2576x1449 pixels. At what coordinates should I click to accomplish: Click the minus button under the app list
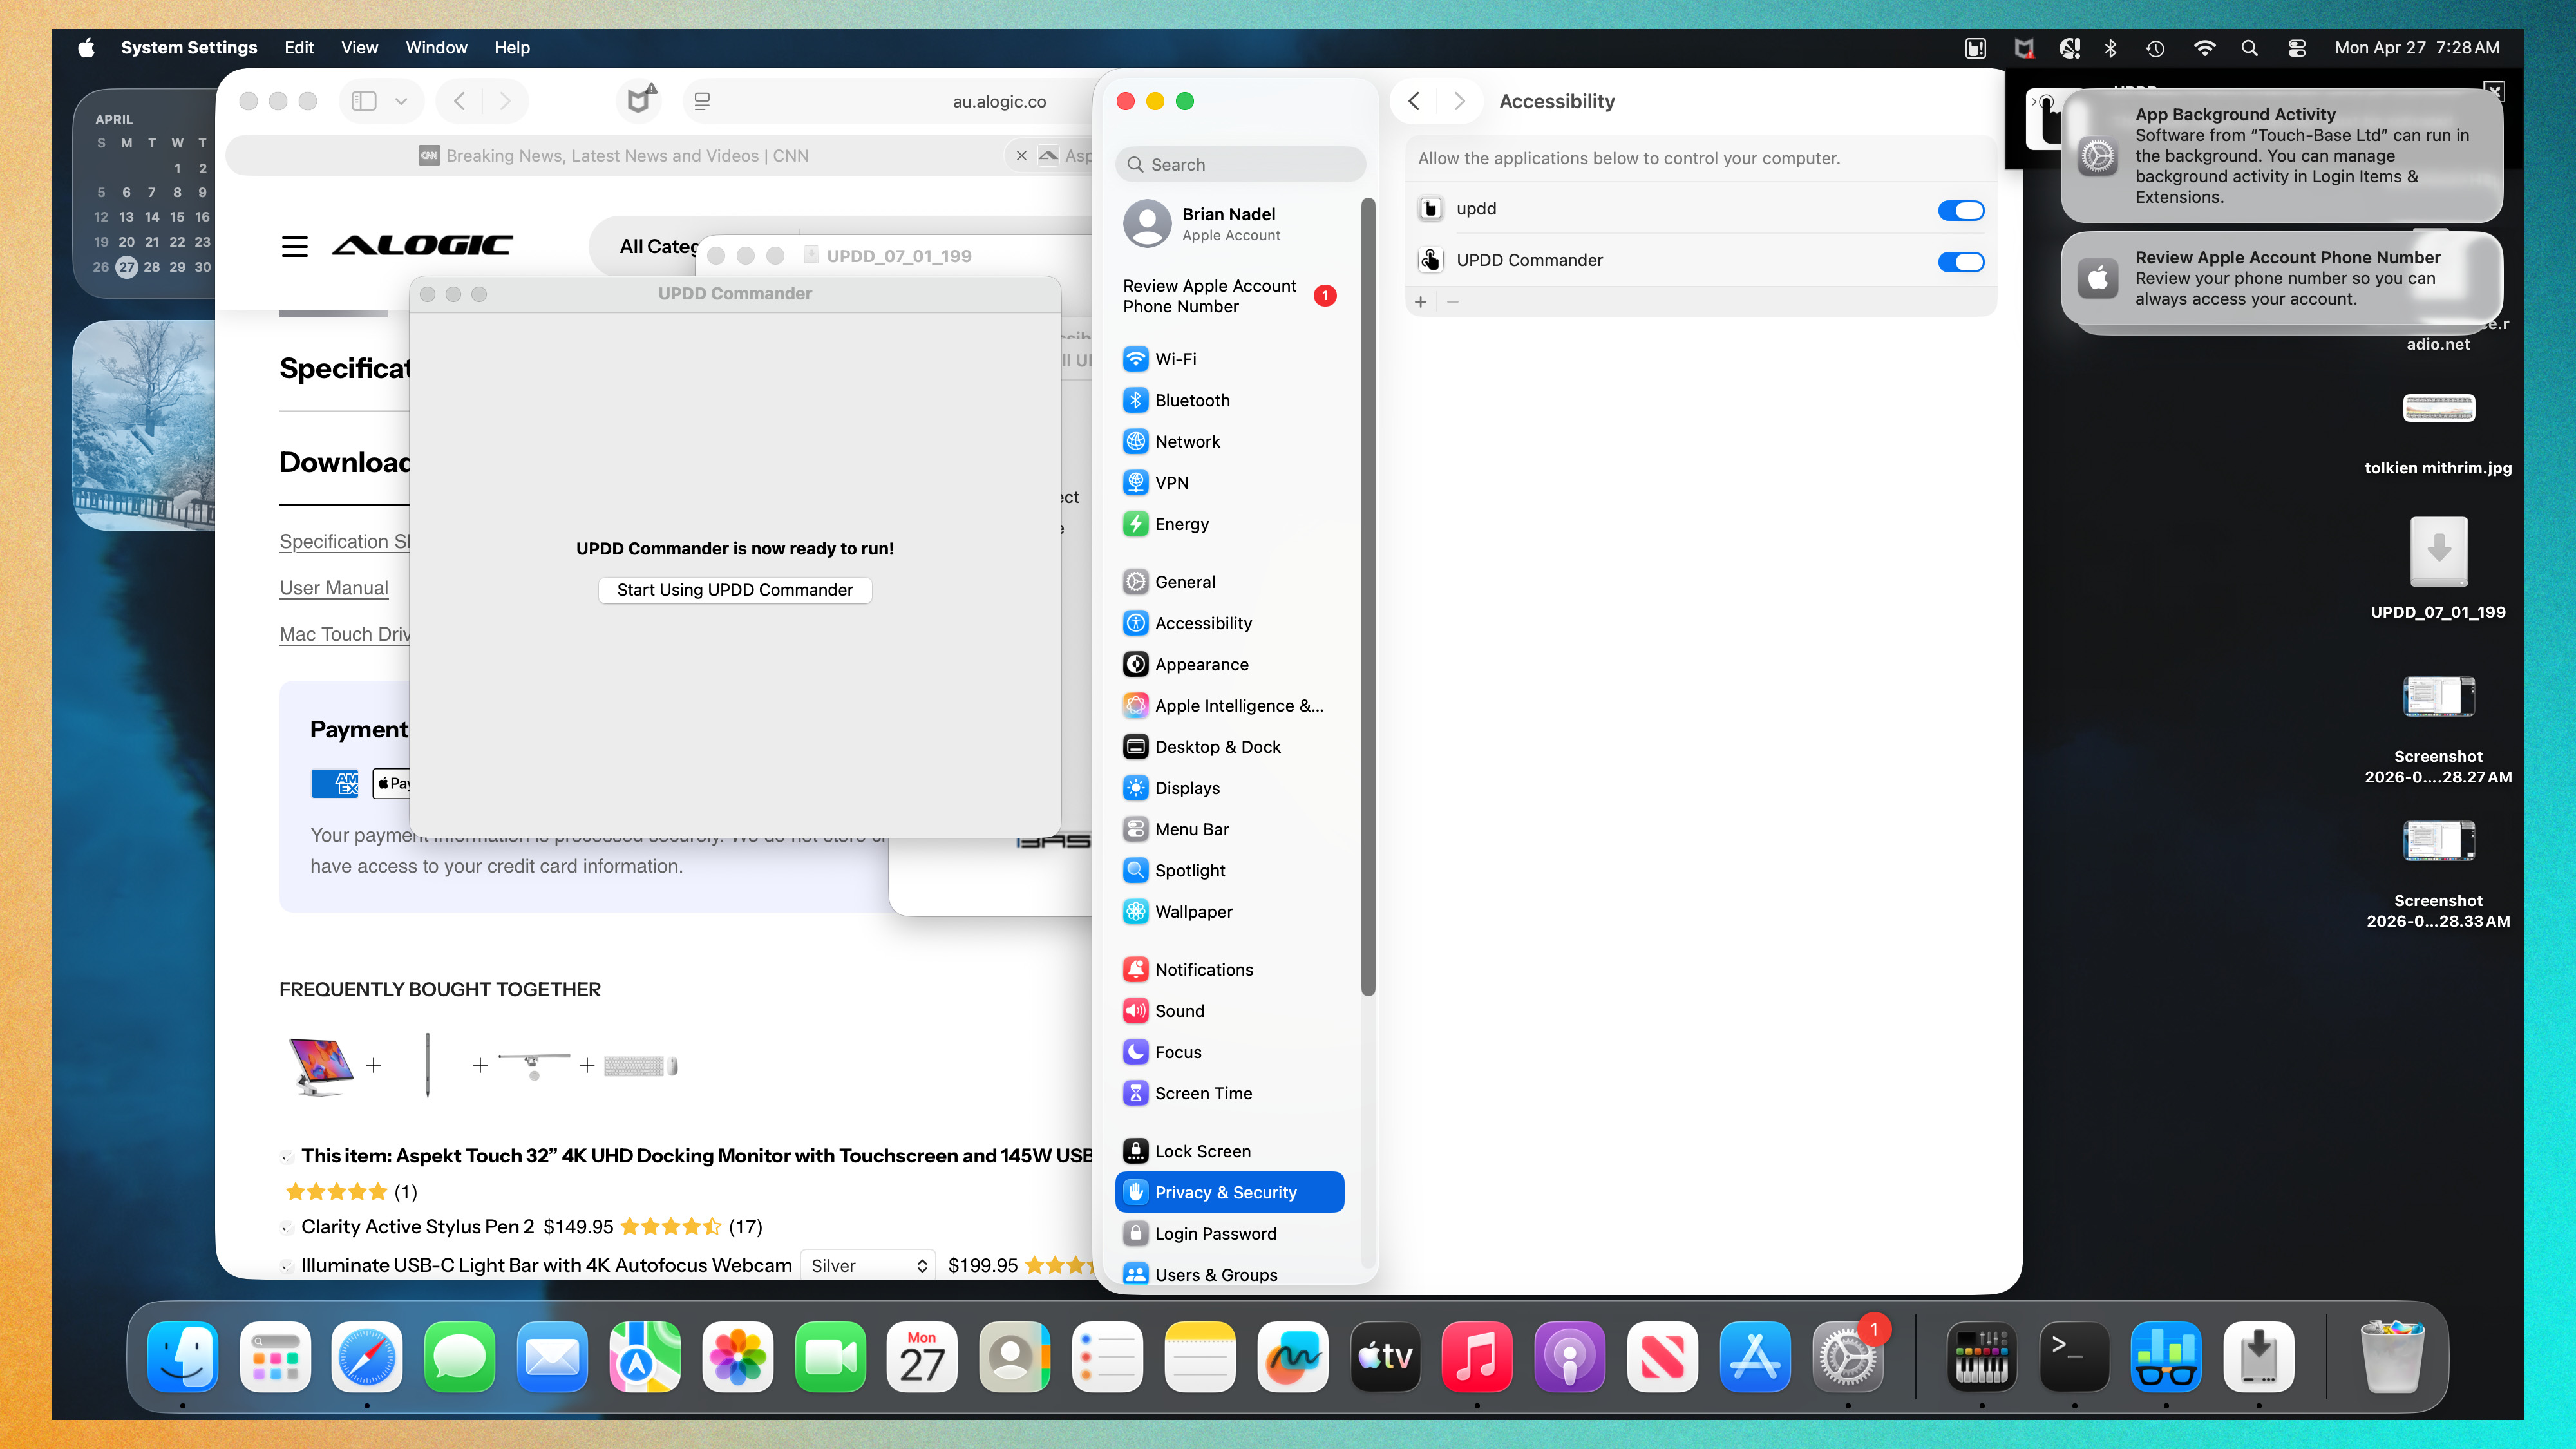click(1453, 302)
